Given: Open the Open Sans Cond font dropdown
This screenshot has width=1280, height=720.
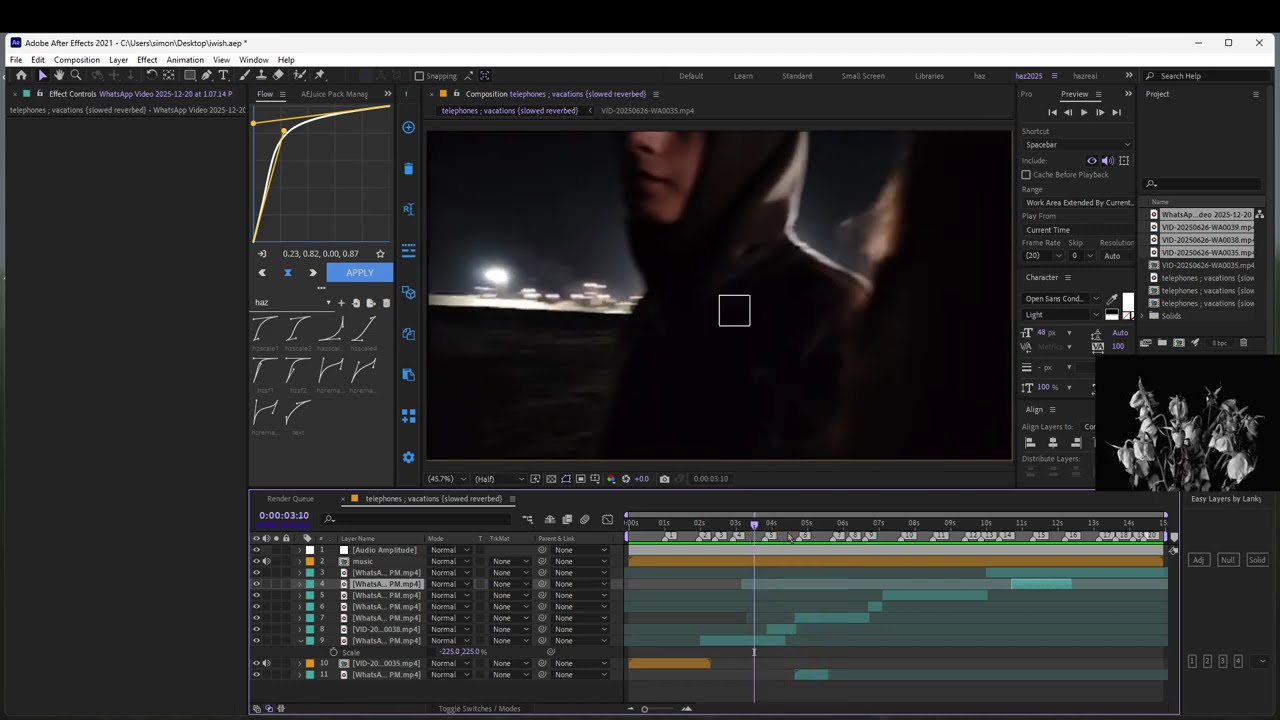Looking at the screenshot, I should [1061, 299].
